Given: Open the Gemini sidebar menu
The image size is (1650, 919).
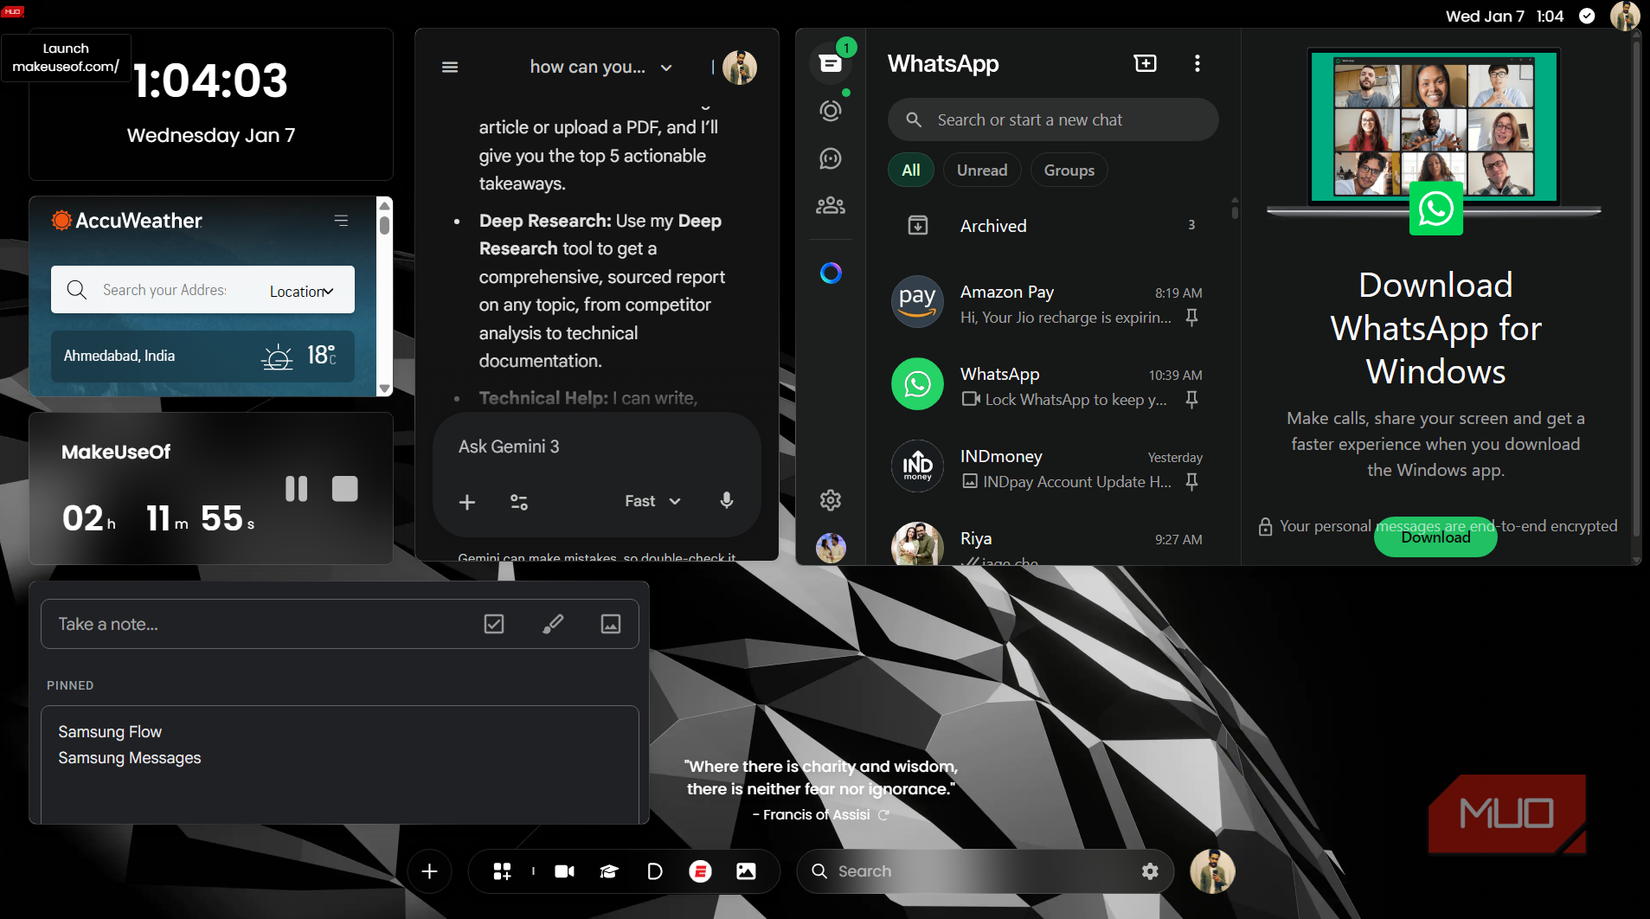Looking at the screenshot, I should tap(449, 67).
